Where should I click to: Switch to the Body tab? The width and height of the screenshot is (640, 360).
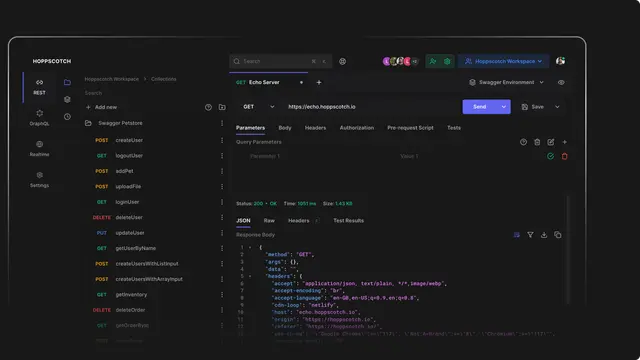285,128
